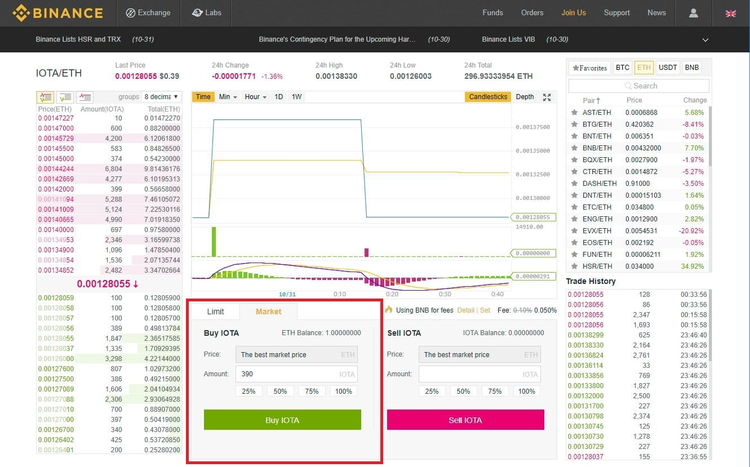Open the Min interval dropdown
This screenshot has width=750, height=467.
click(228, 97)
